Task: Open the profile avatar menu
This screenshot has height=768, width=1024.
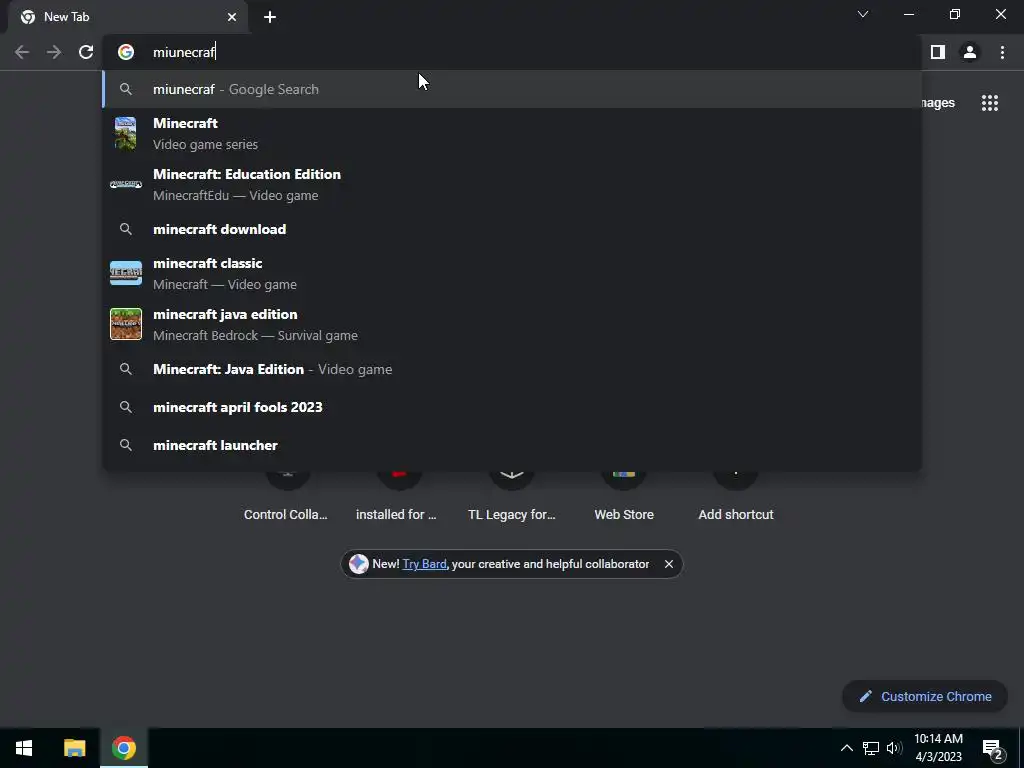Action: (970, 52)
